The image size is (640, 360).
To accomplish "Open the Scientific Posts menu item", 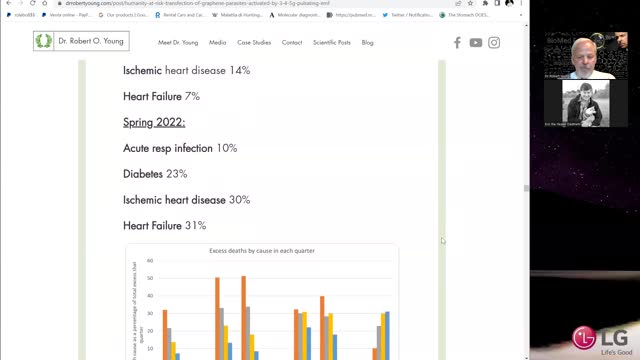I will pyautogui.click(x=332, y=42).
